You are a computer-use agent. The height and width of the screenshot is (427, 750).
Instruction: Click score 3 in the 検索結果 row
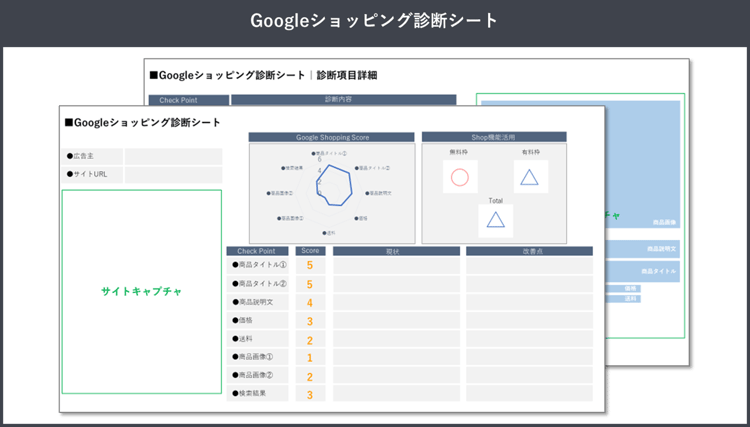[310, 394]
